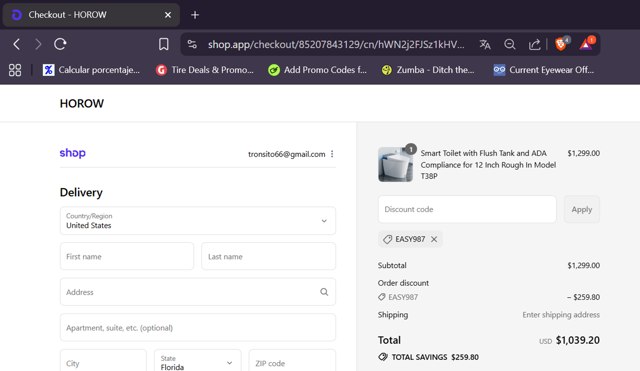Focus the Discount code field

(467, 209)
